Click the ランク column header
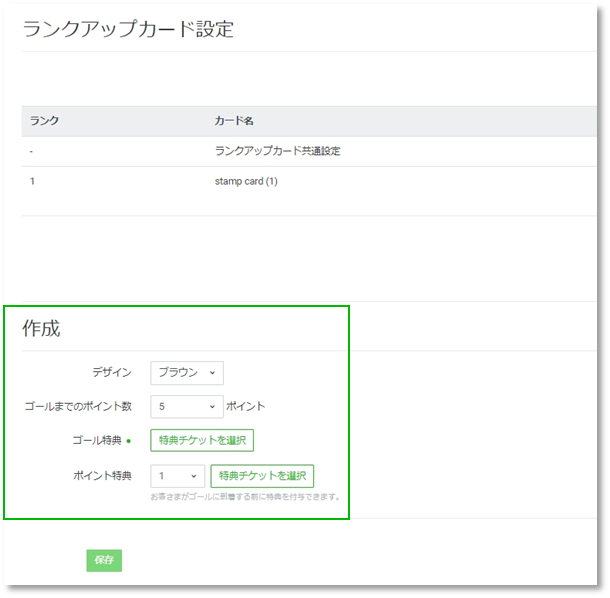Image resolution: width=610 pixels, height=598 pixels. tap(45, 121)
